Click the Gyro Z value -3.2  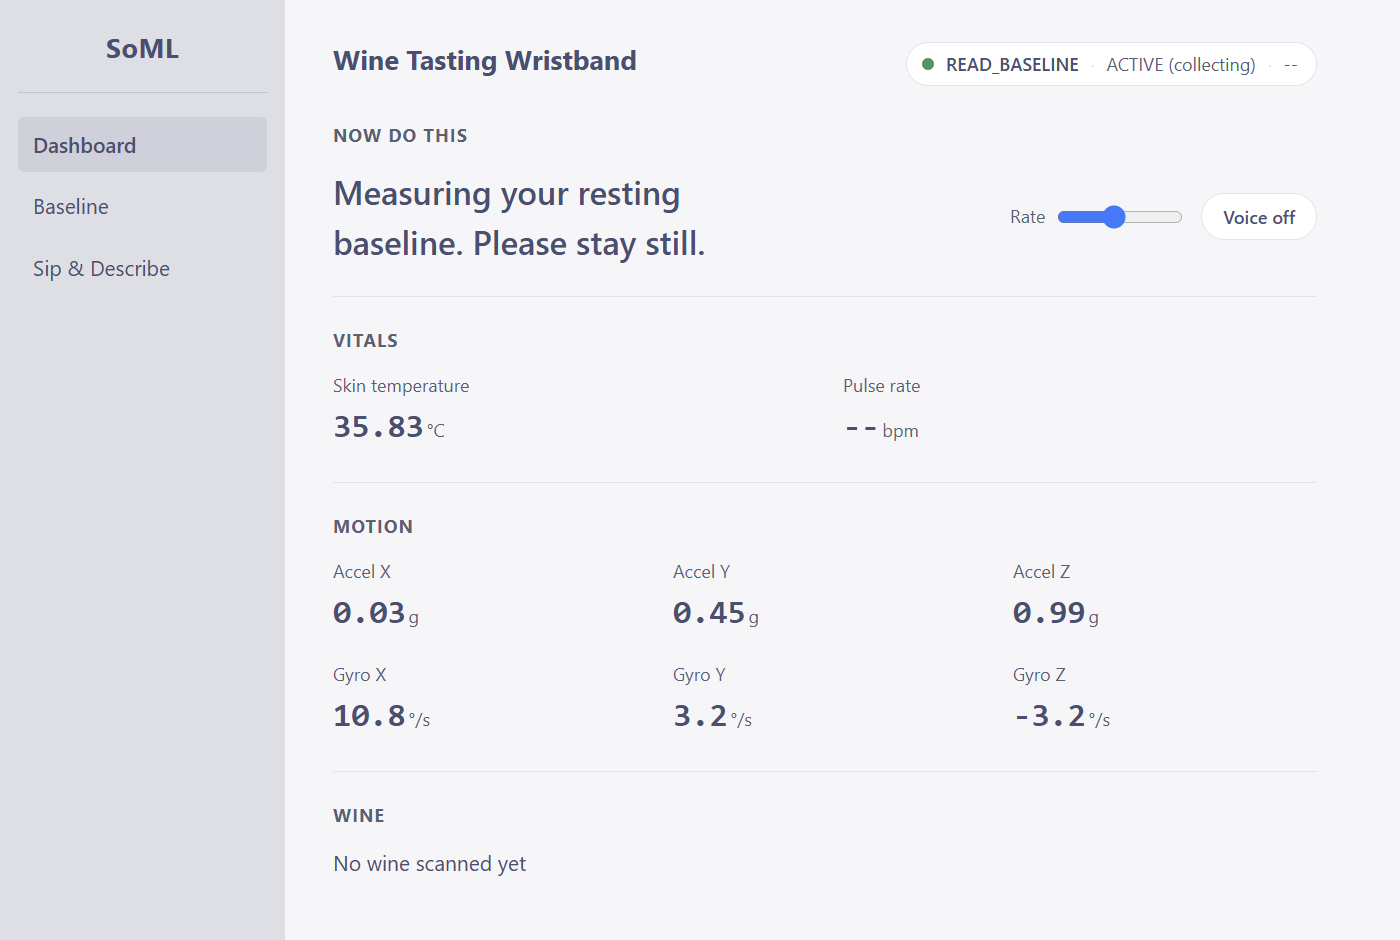[1049, 716]
